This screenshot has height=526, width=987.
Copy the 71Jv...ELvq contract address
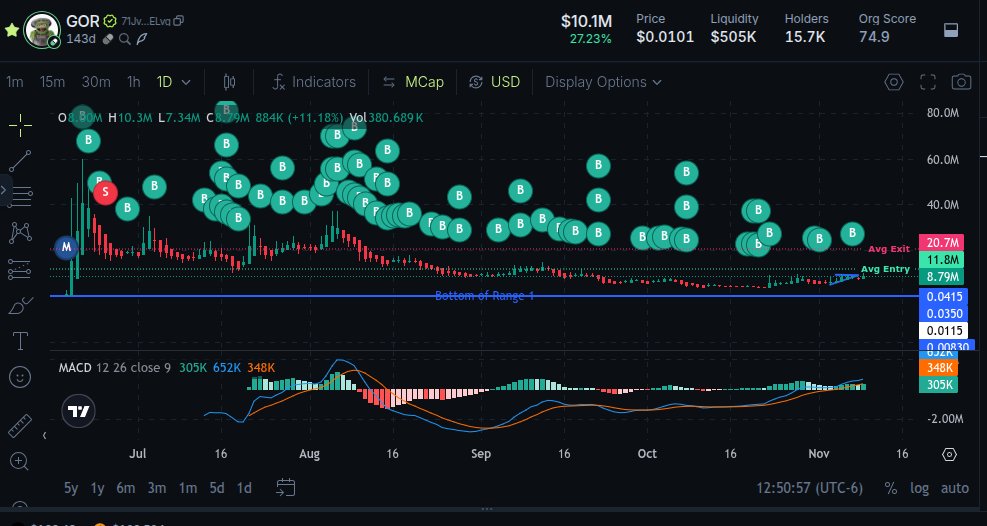point(179,21)
